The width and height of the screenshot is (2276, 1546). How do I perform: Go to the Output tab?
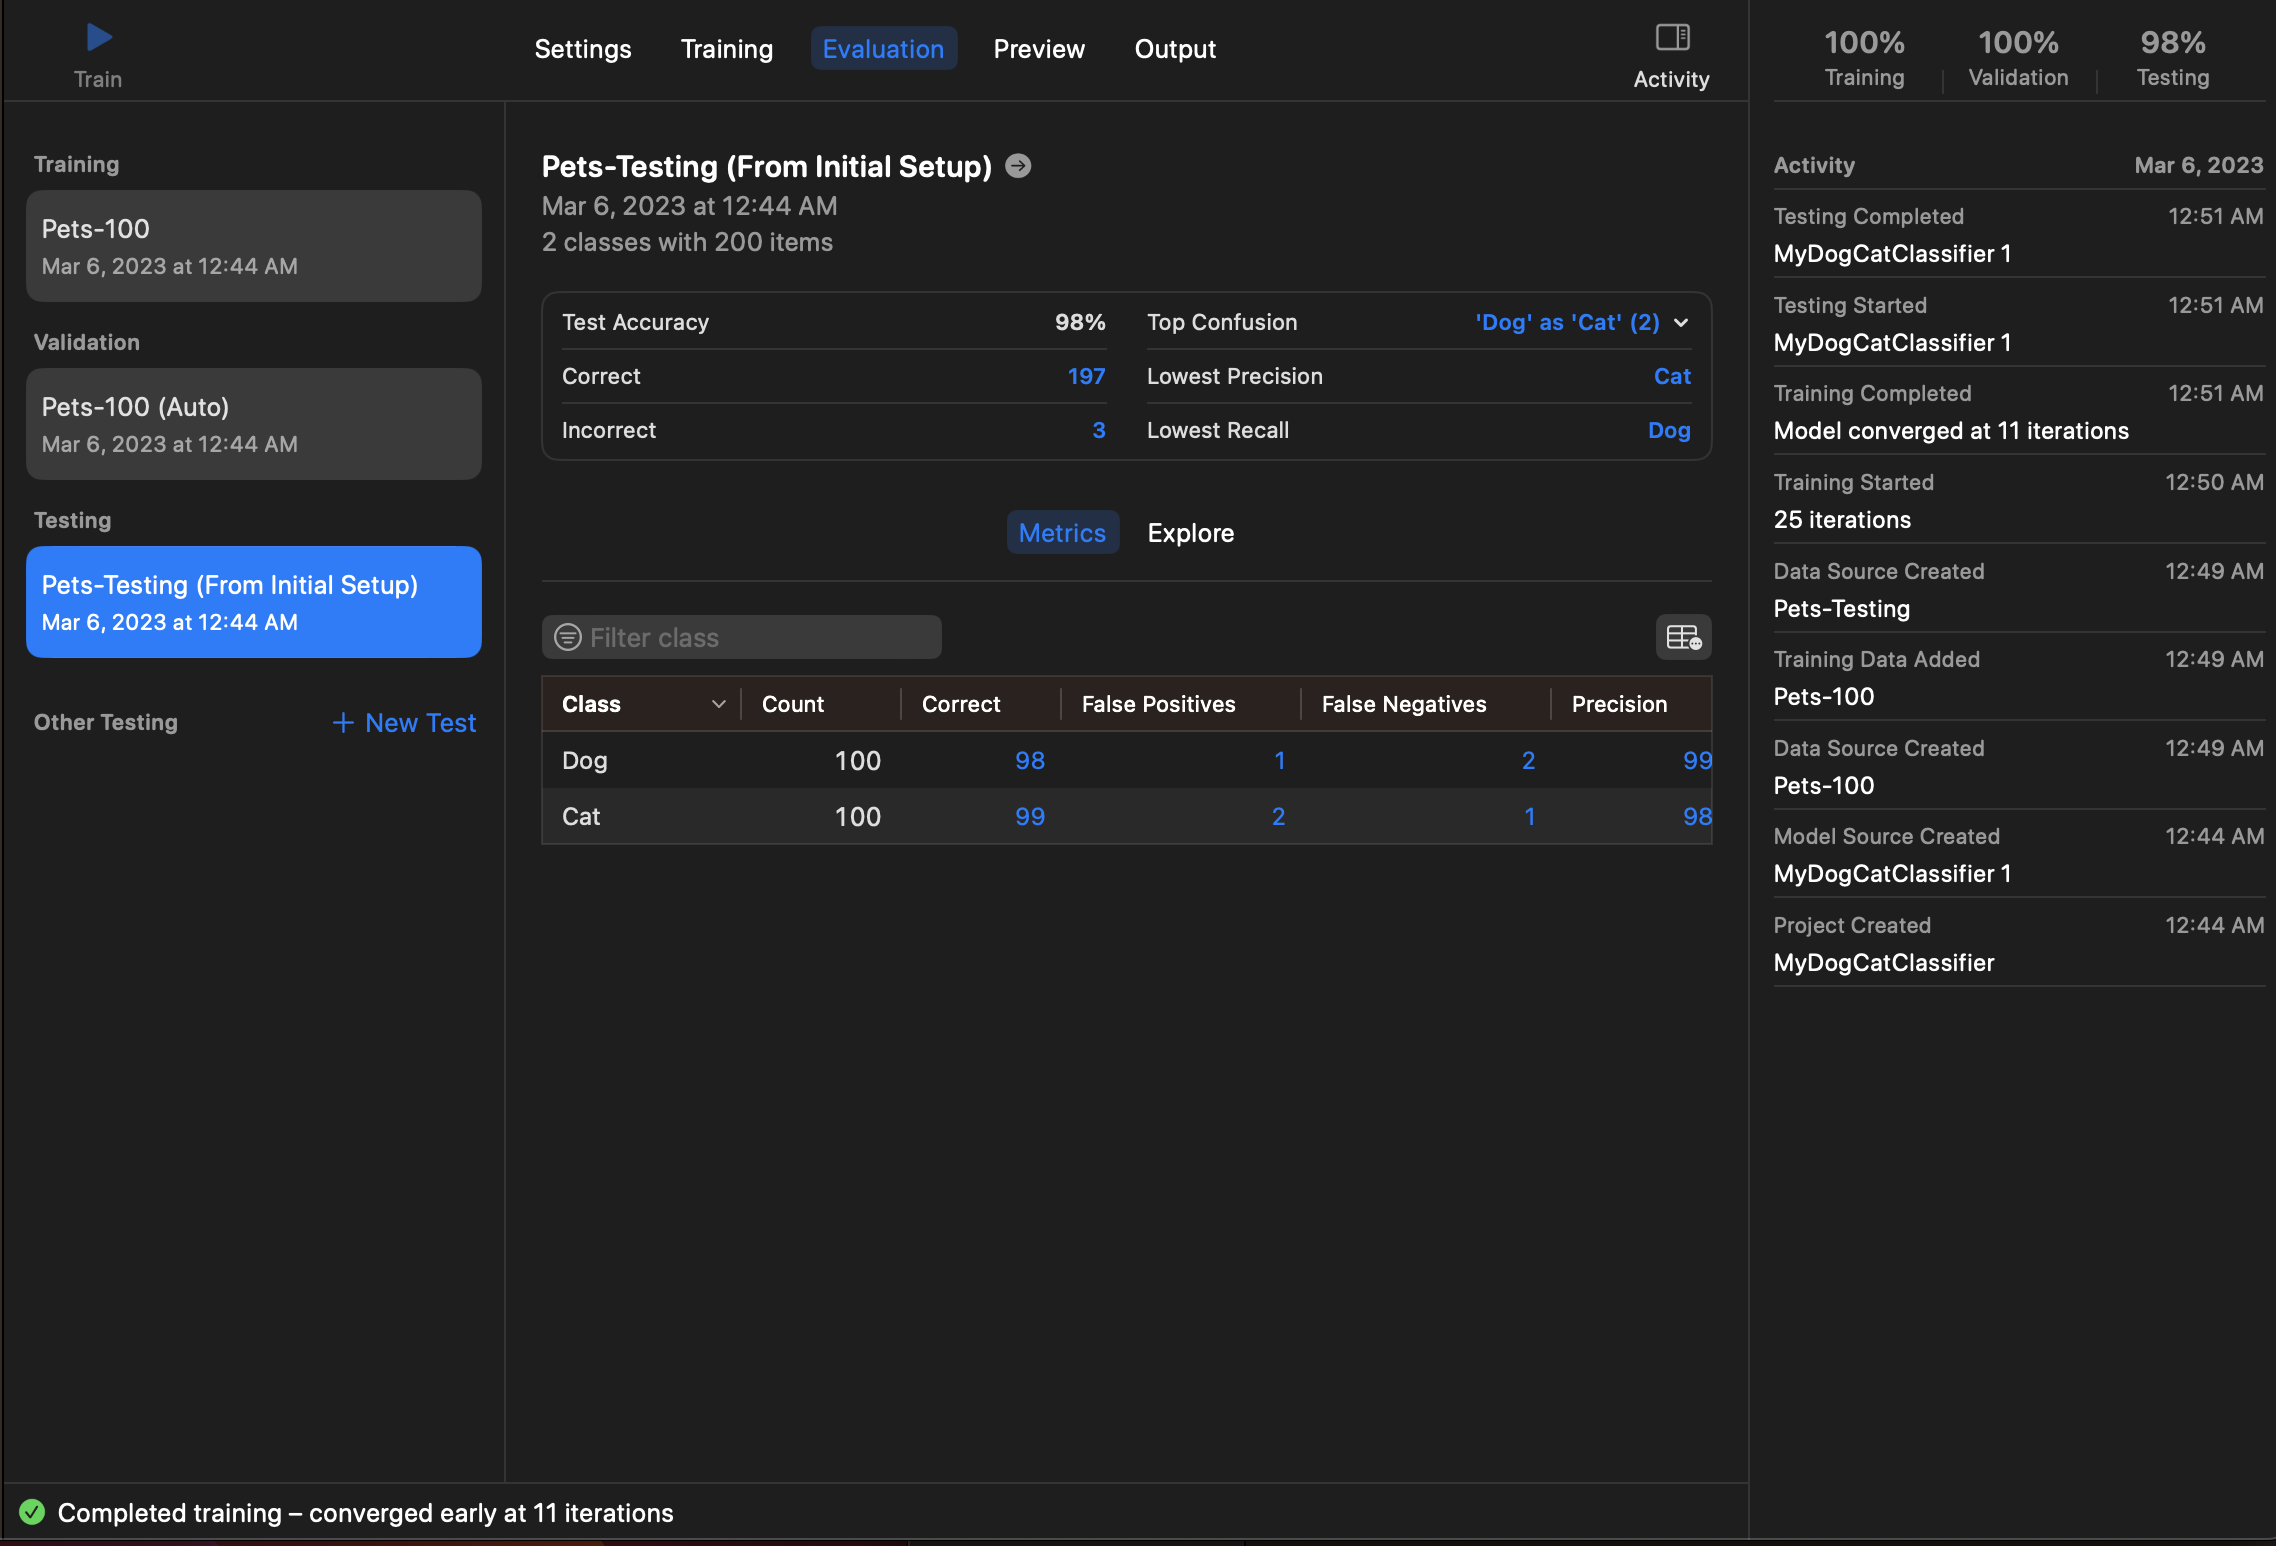point(1174,49)
